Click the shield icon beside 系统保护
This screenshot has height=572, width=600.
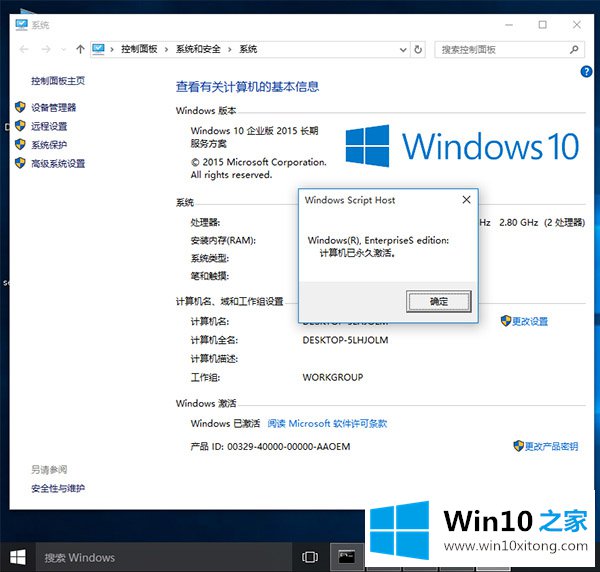[20, 144]
